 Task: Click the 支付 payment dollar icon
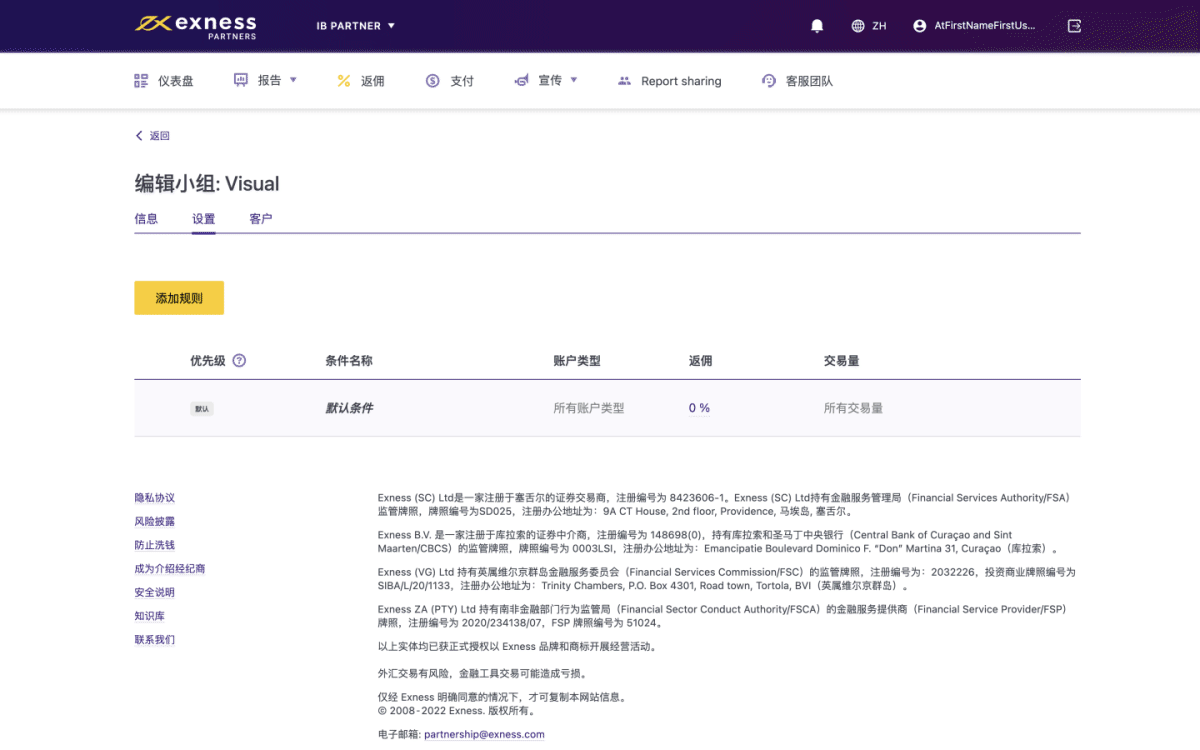(x=432, y=81)
